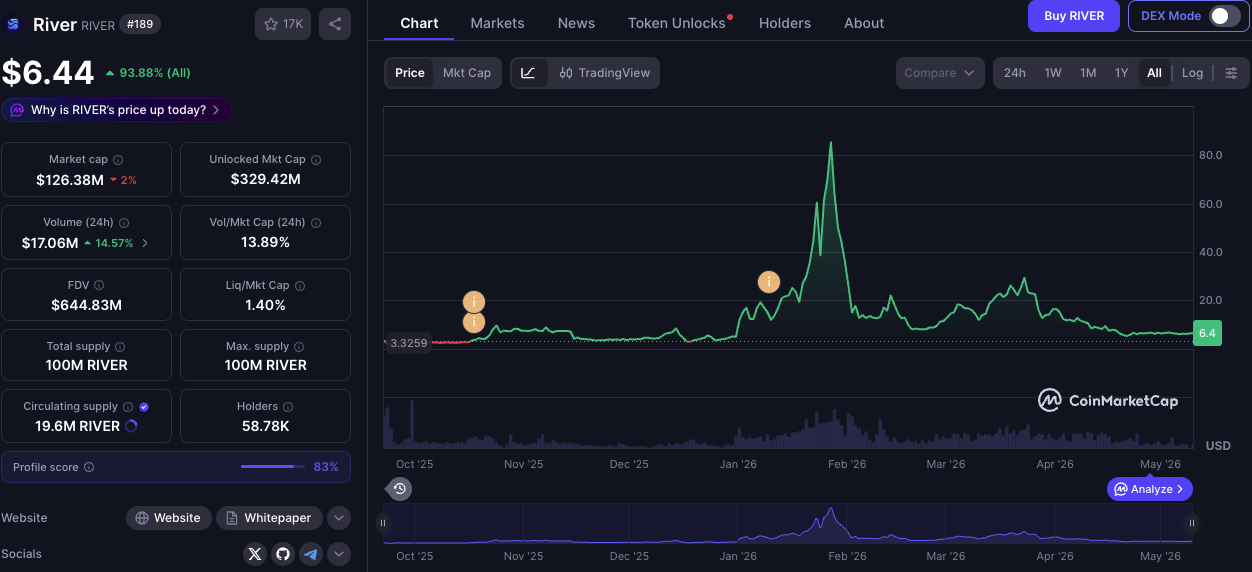Click the #189 rank badge
This screenshot has width=1252, height=572.
click(x=141, y=24)
